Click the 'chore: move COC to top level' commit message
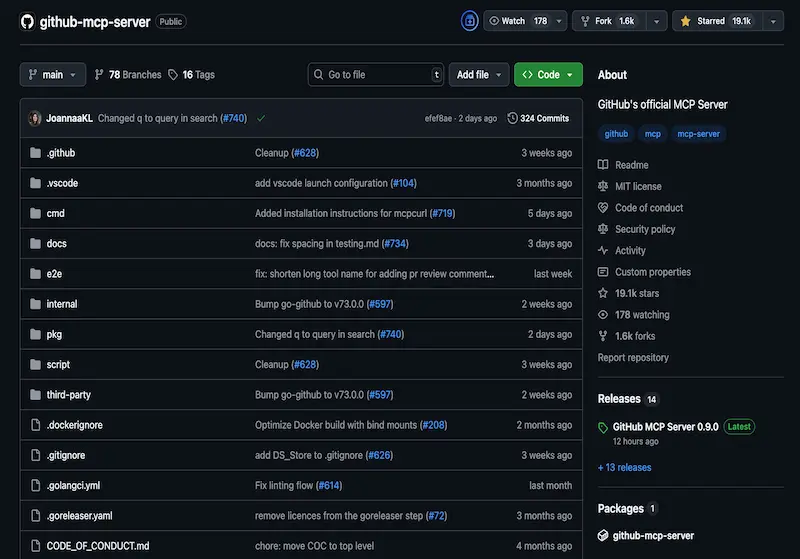Screen dimensions: 800x559 click(x=314, y=546)
